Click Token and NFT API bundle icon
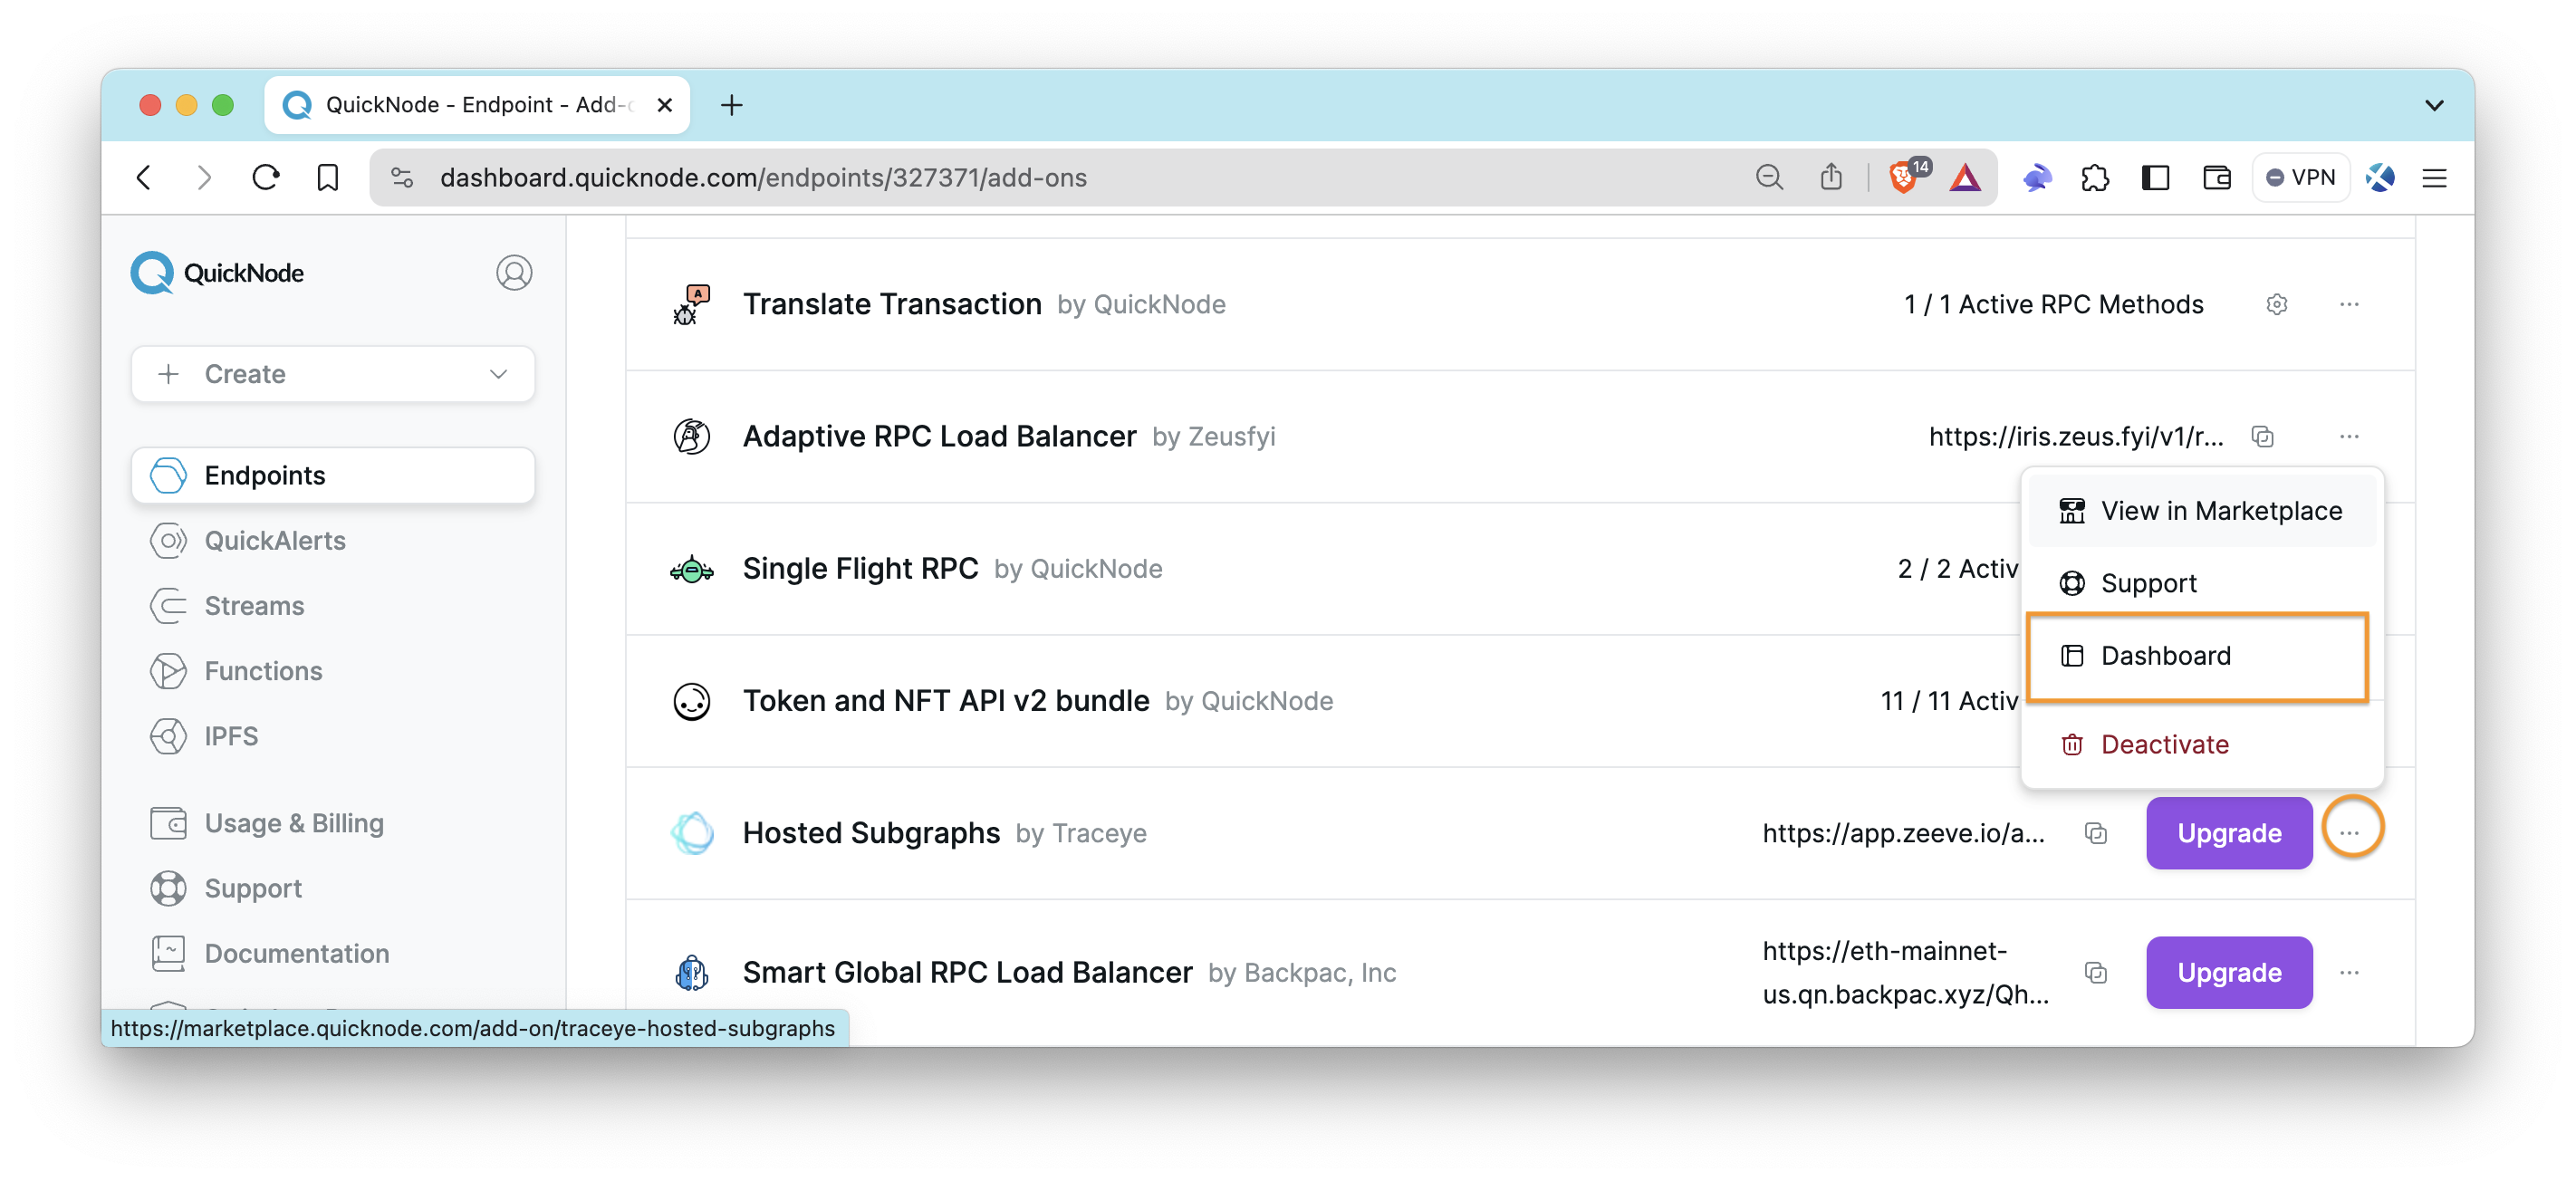Screen dimensions: 2576x1181 pyautogui.click(x=691, y=701)
